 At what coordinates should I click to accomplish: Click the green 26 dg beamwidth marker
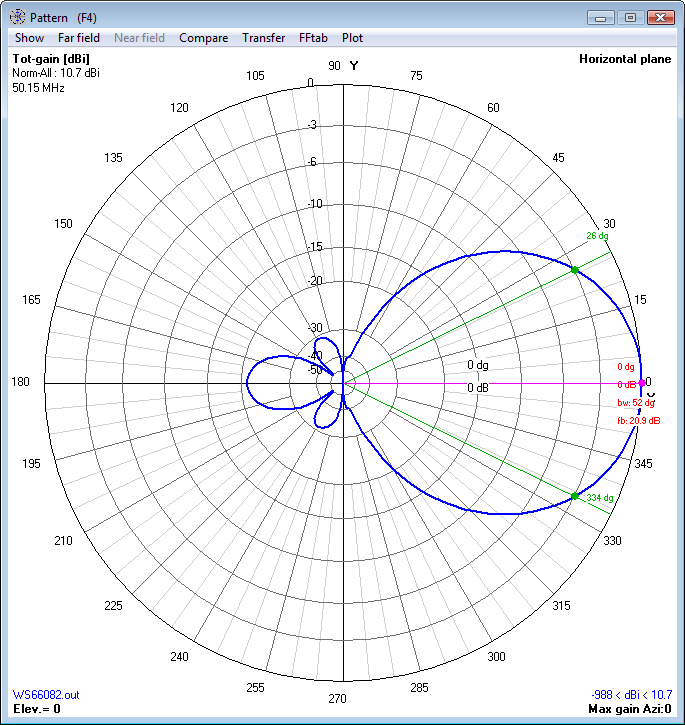click(574, 270)
